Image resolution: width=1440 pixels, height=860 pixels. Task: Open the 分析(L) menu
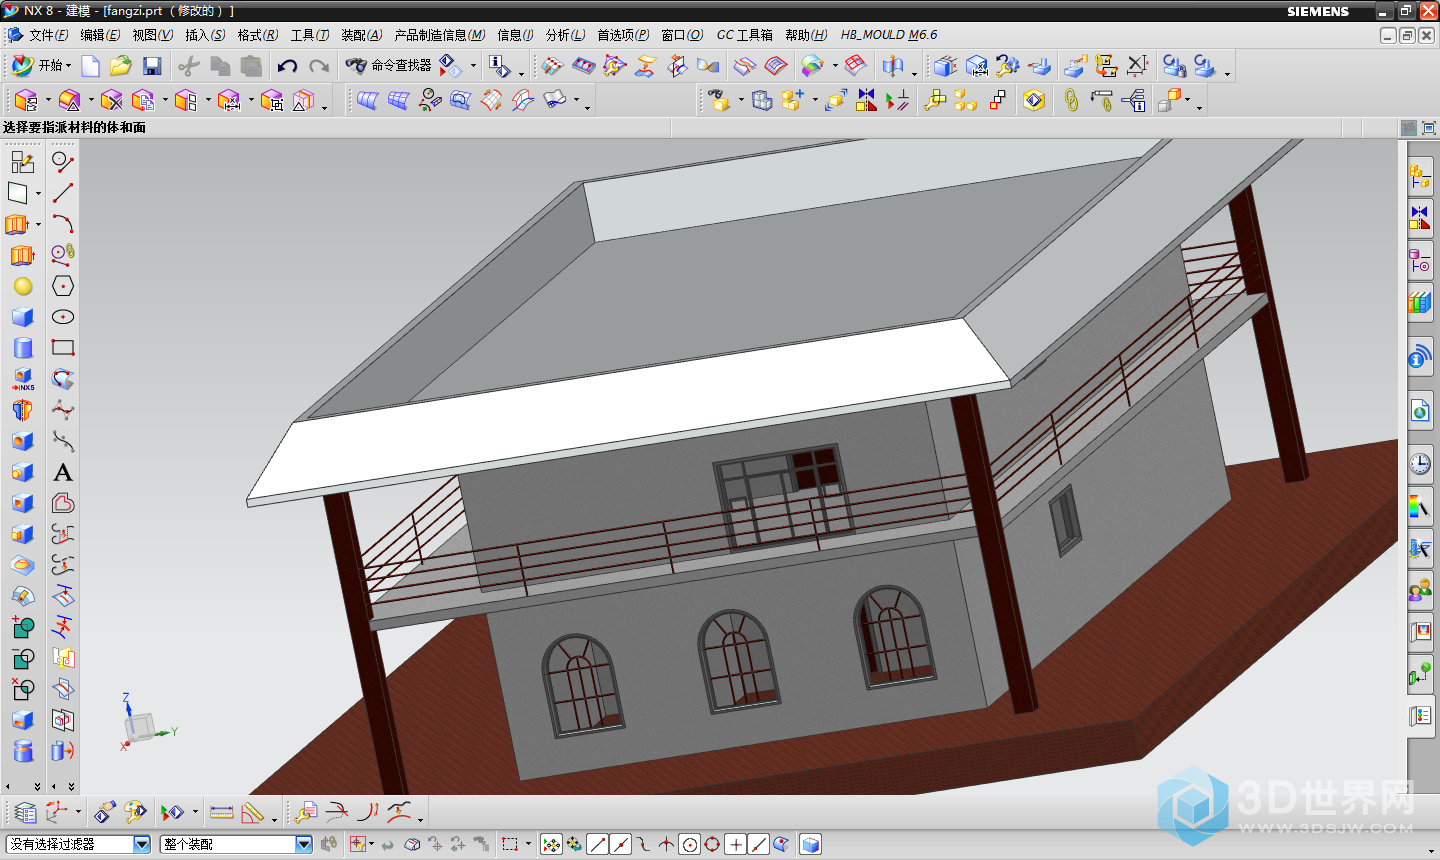click(565, 35)
